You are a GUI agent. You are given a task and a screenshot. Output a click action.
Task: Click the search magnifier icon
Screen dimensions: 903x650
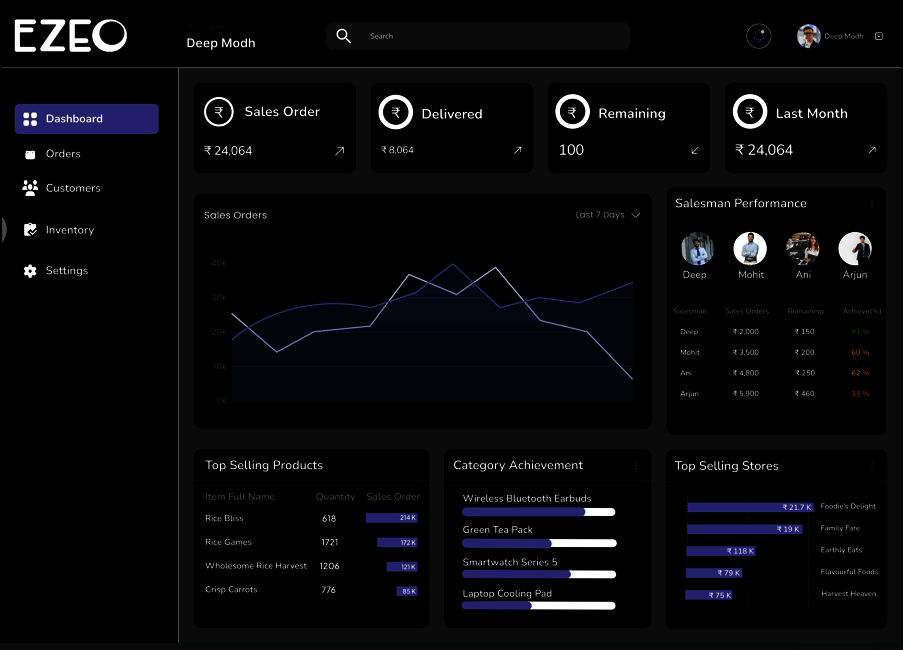point(343,35)
